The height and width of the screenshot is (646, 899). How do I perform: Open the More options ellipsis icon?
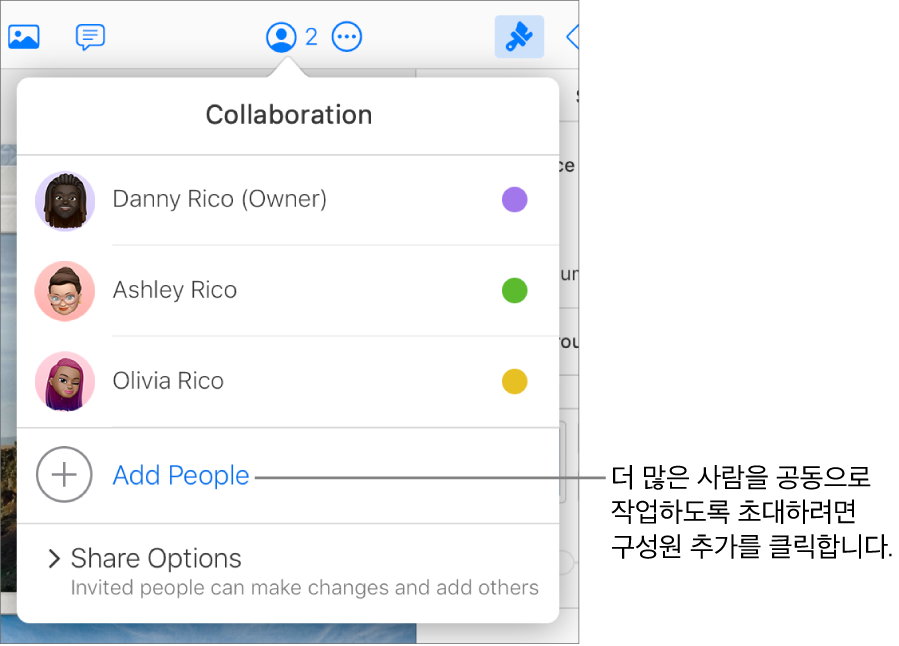click(347, 37)
